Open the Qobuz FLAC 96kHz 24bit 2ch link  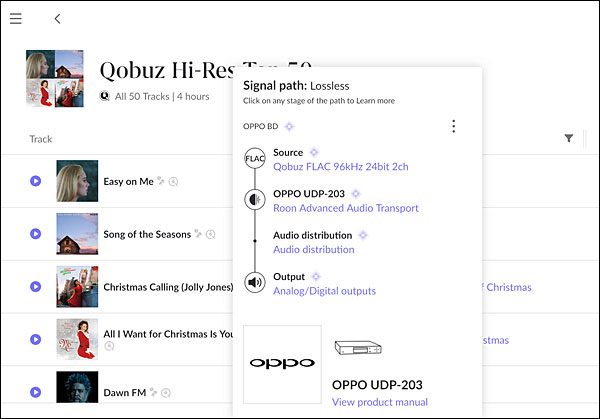(x=341, y=167)
